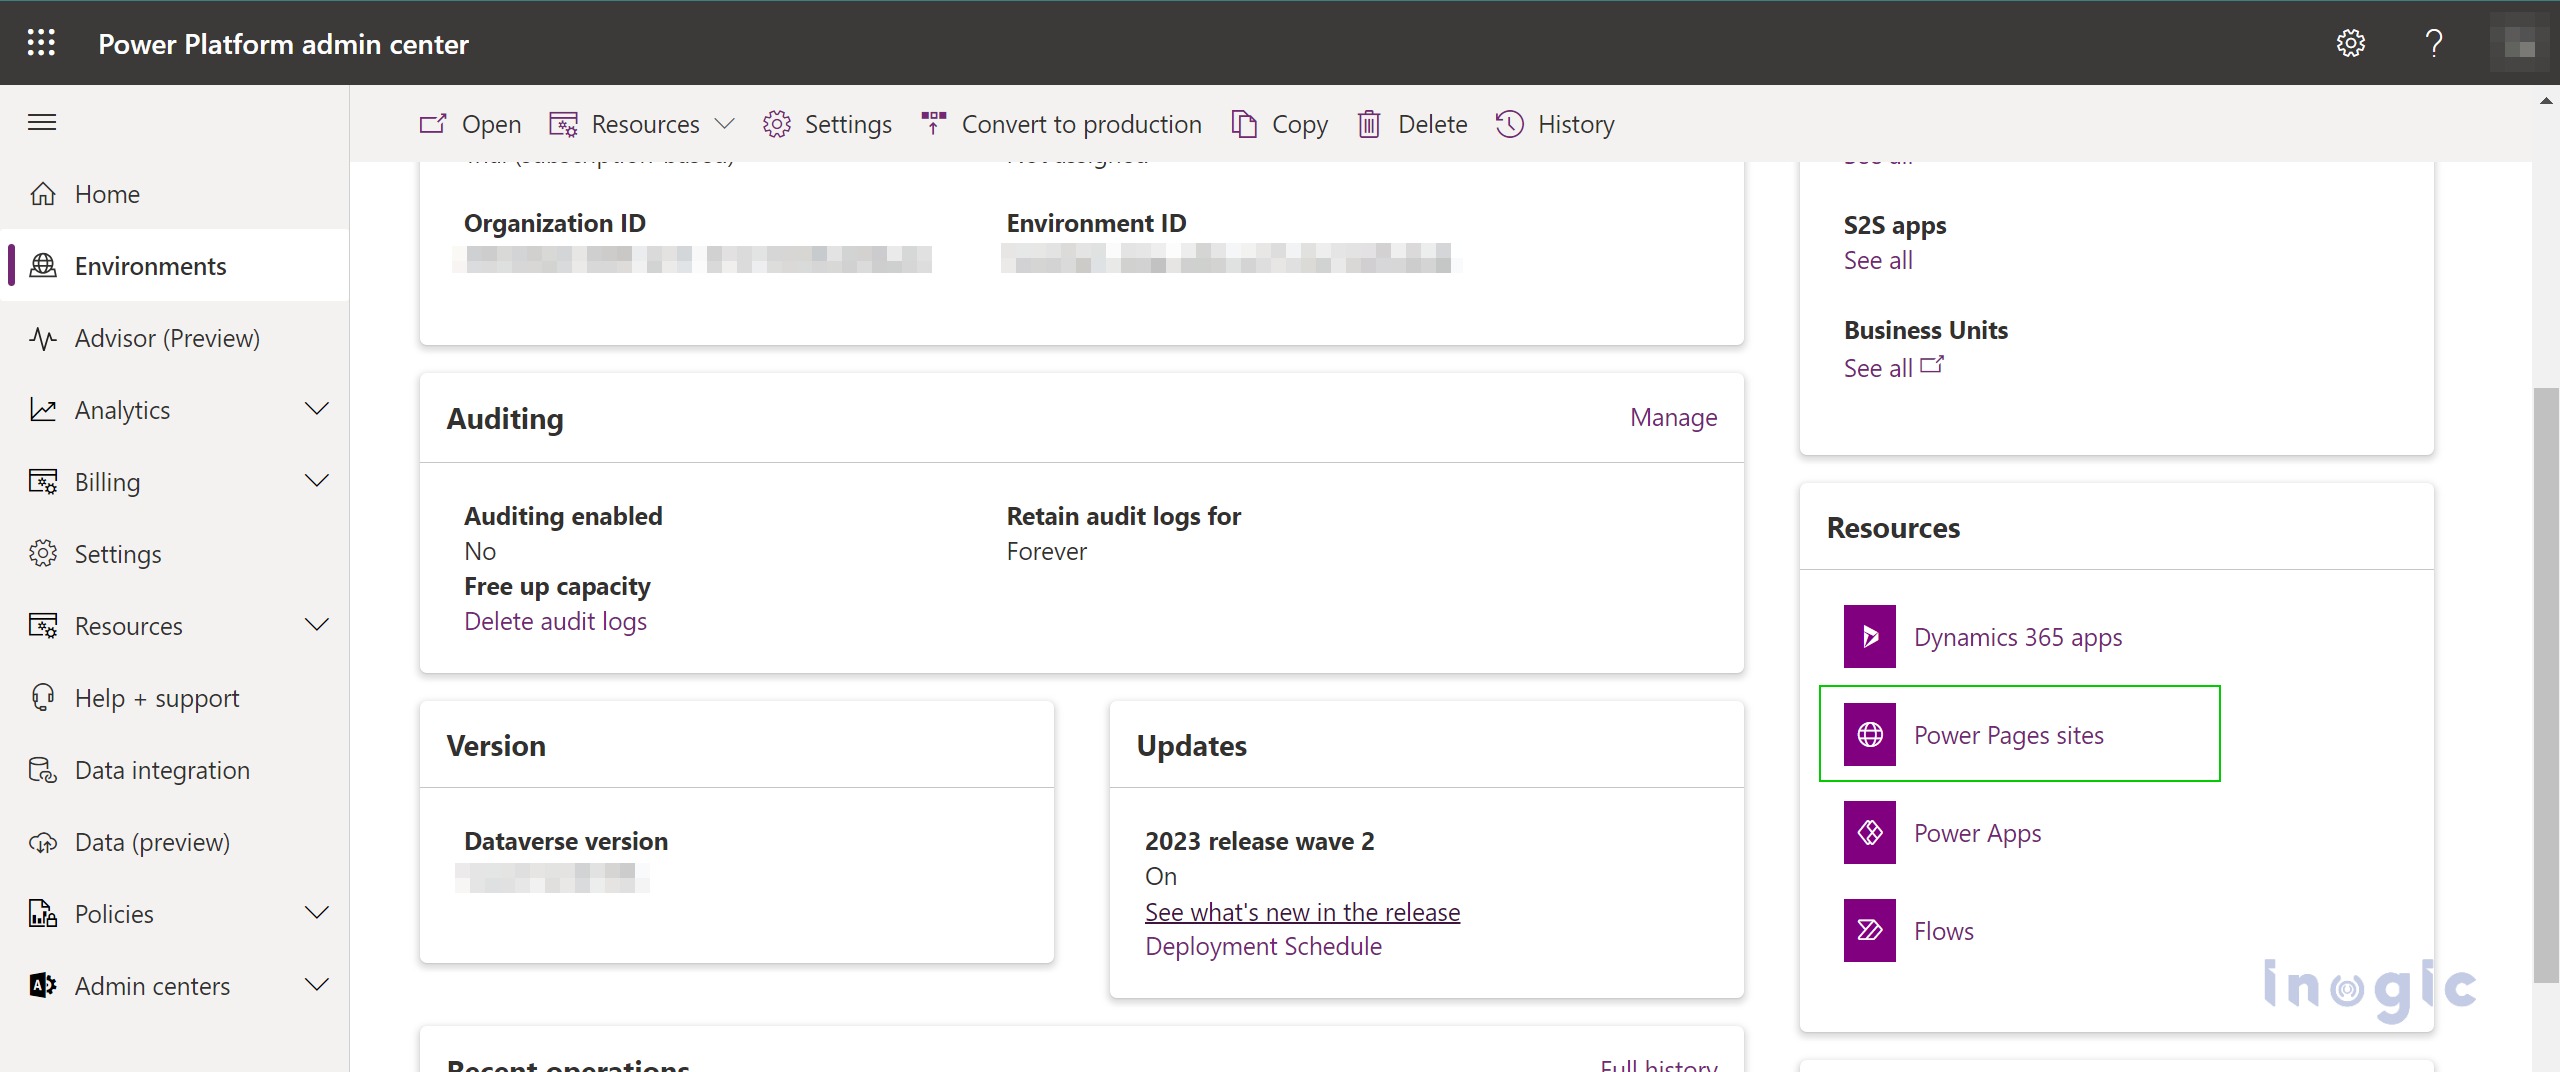The width and height of the screenshot is (2560, 1072).
Task: Click the Help + support headset icon
Action: (x=43, y=697)
